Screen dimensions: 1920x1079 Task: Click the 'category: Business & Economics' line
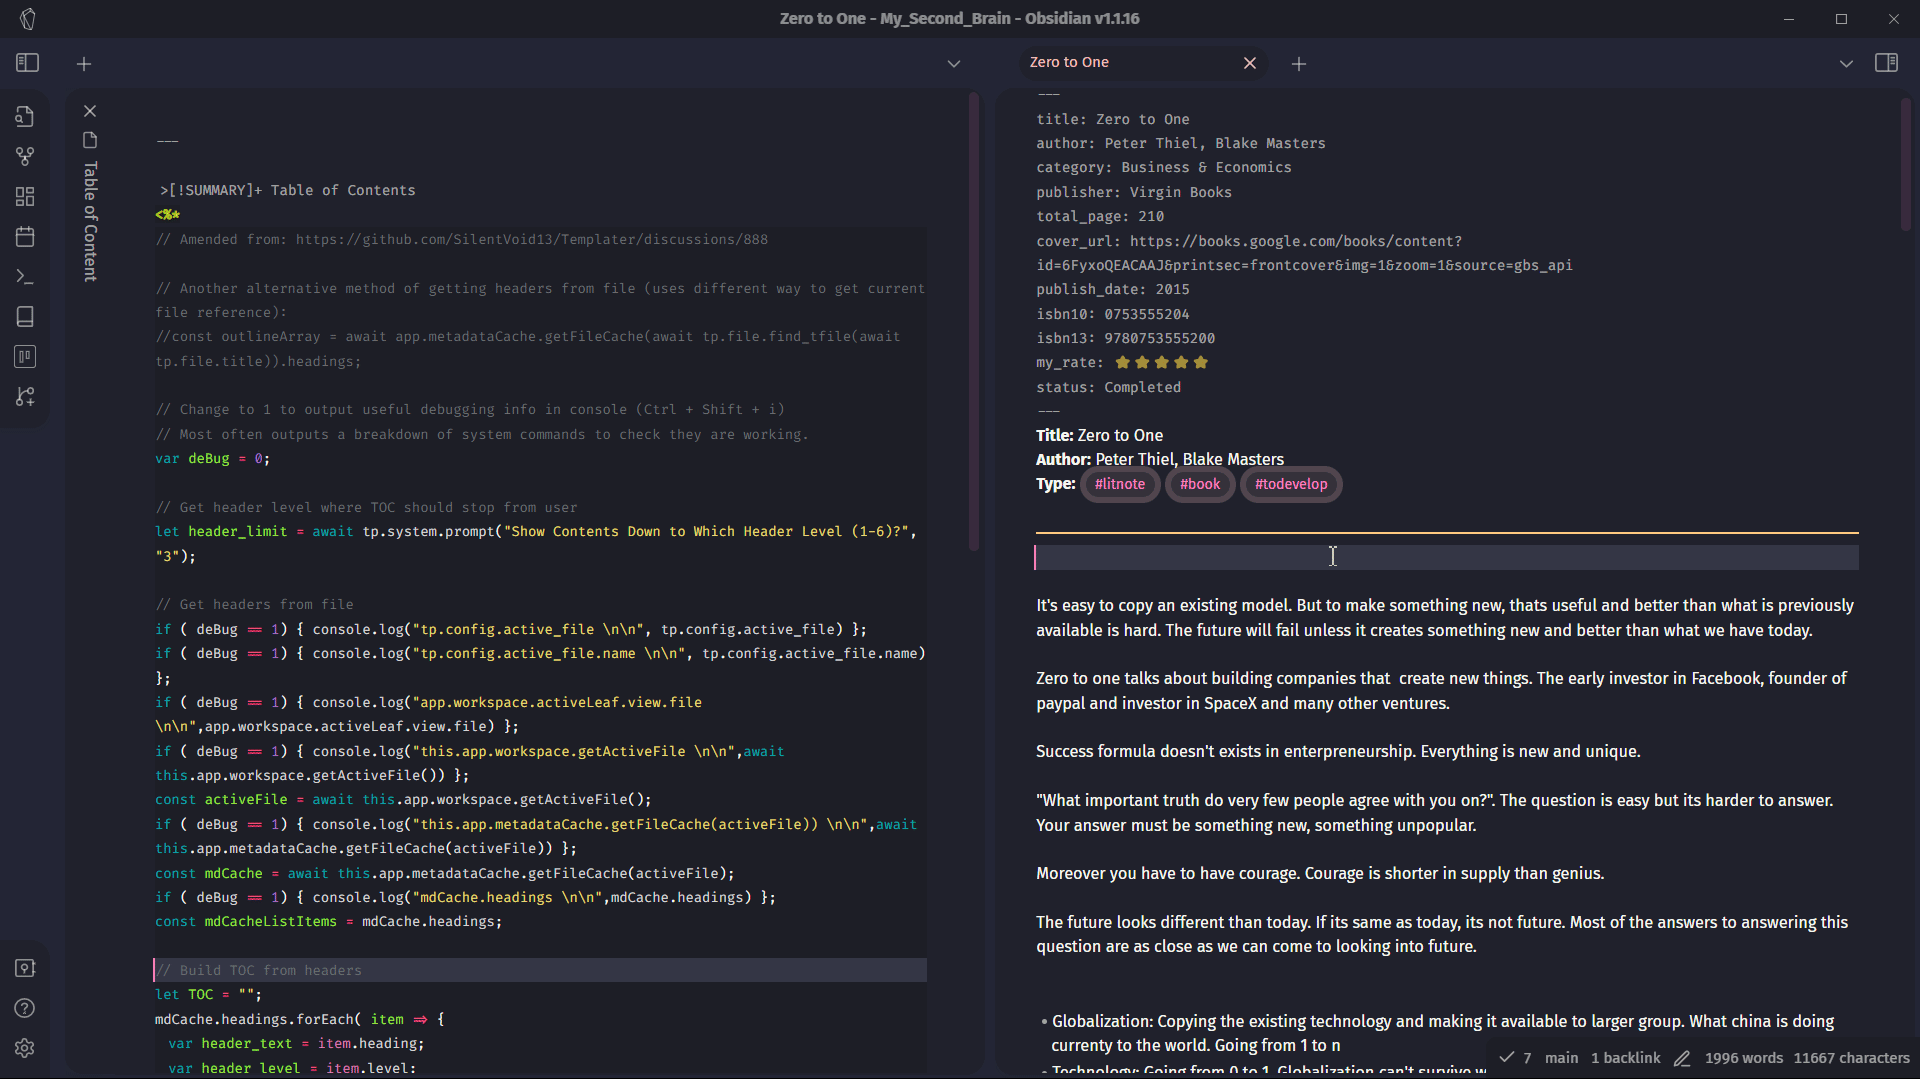[x=1163, y=167]
